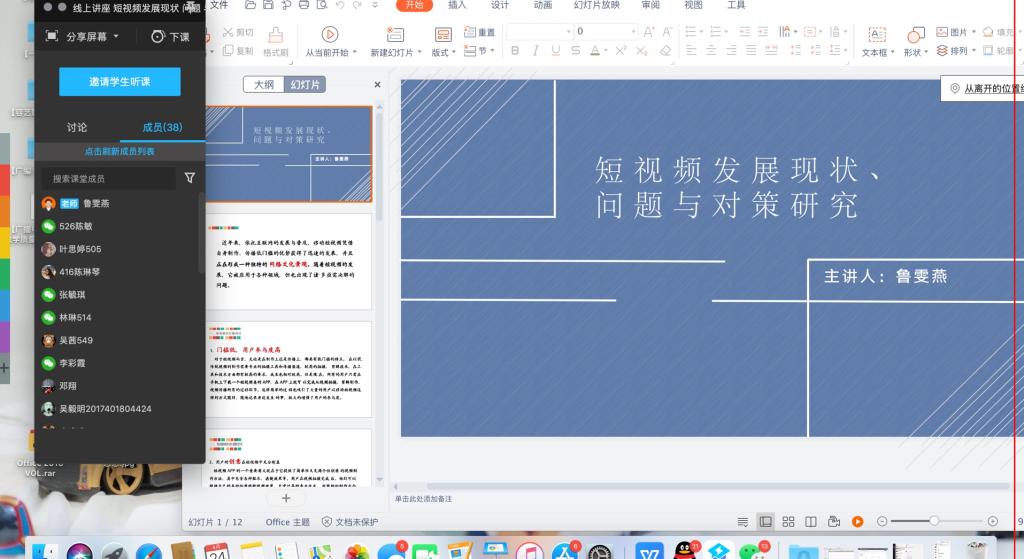
Task: Open the 幻灯片放映 slideshow ribbon tab
Action: (596, 5)
